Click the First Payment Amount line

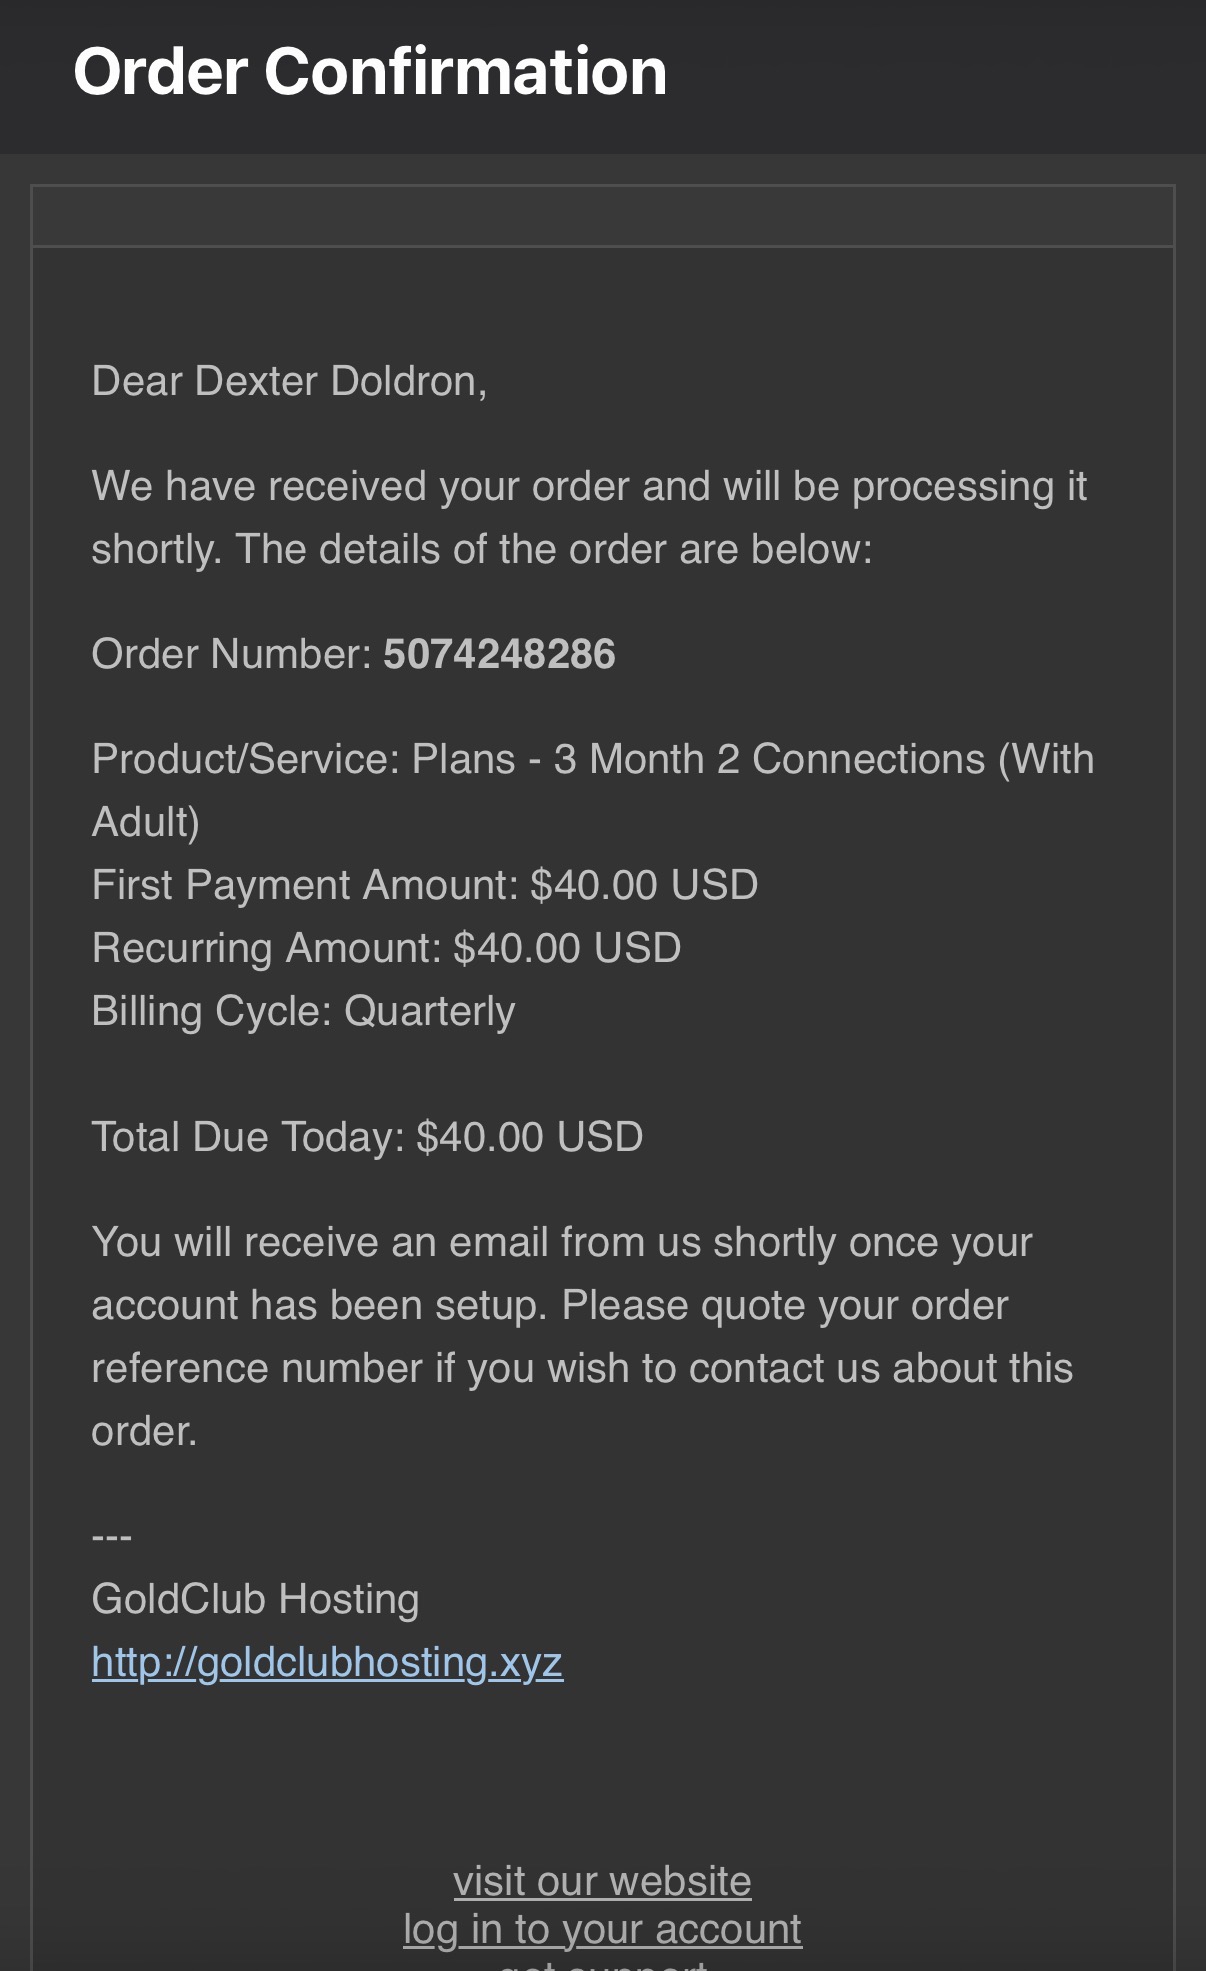coord(425,886)
